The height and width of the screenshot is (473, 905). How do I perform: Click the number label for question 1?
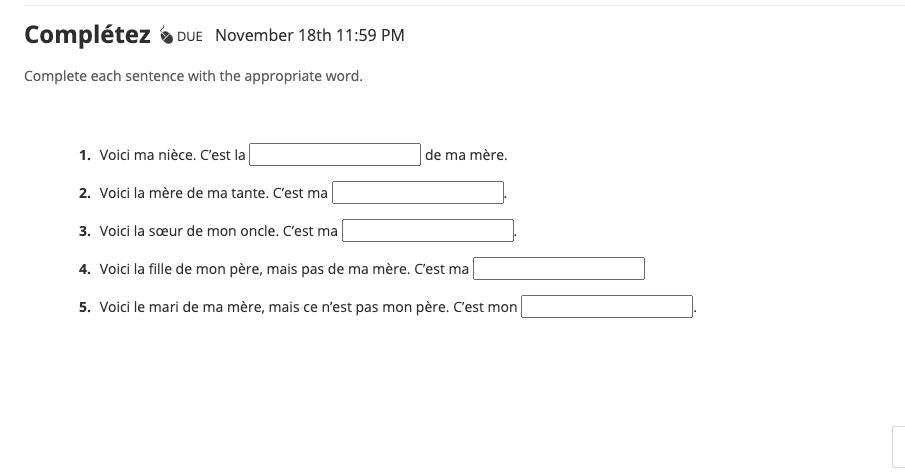point(85,155)
